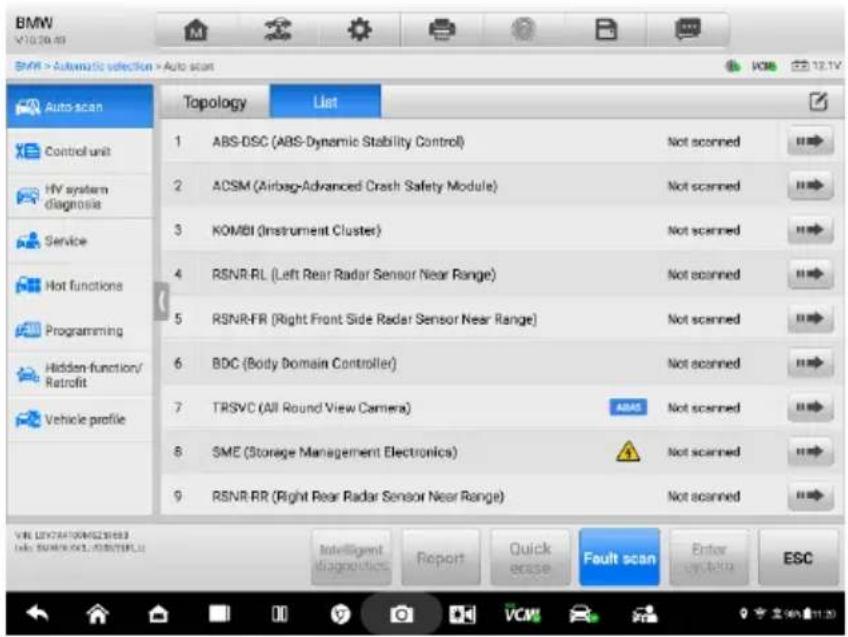Image resolution: width=848 pixels, height=637 pixels.
Task: Click the save disk icon
Action: (606, 29)
